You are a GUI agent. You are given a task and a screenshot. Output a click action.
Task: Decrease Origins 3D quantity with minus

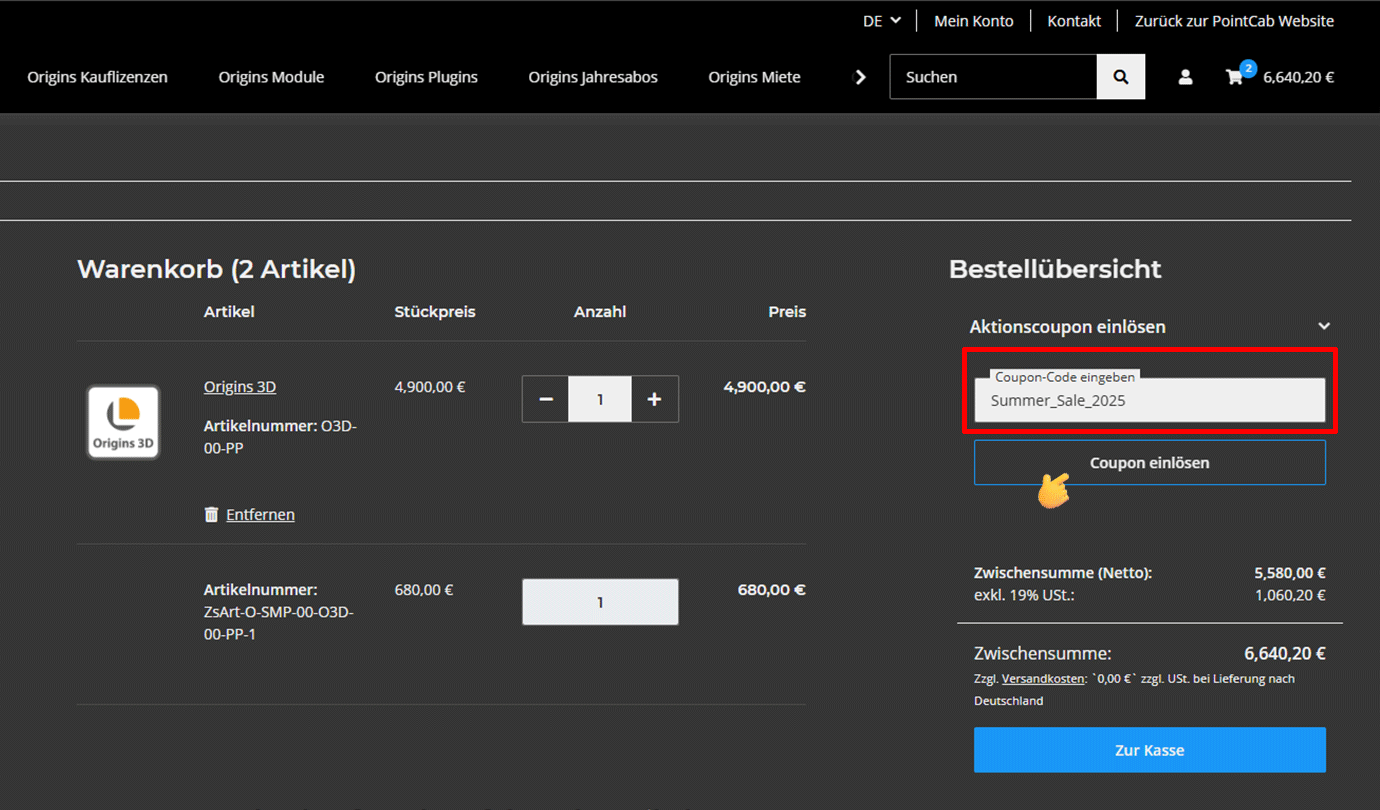pos(546,399)
